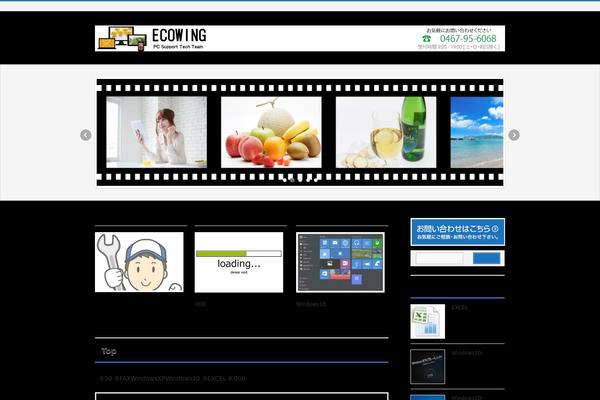Open the dark Windows10 sidebar thumbnail
The image size is (600, 400).
[x=427, y=366]
